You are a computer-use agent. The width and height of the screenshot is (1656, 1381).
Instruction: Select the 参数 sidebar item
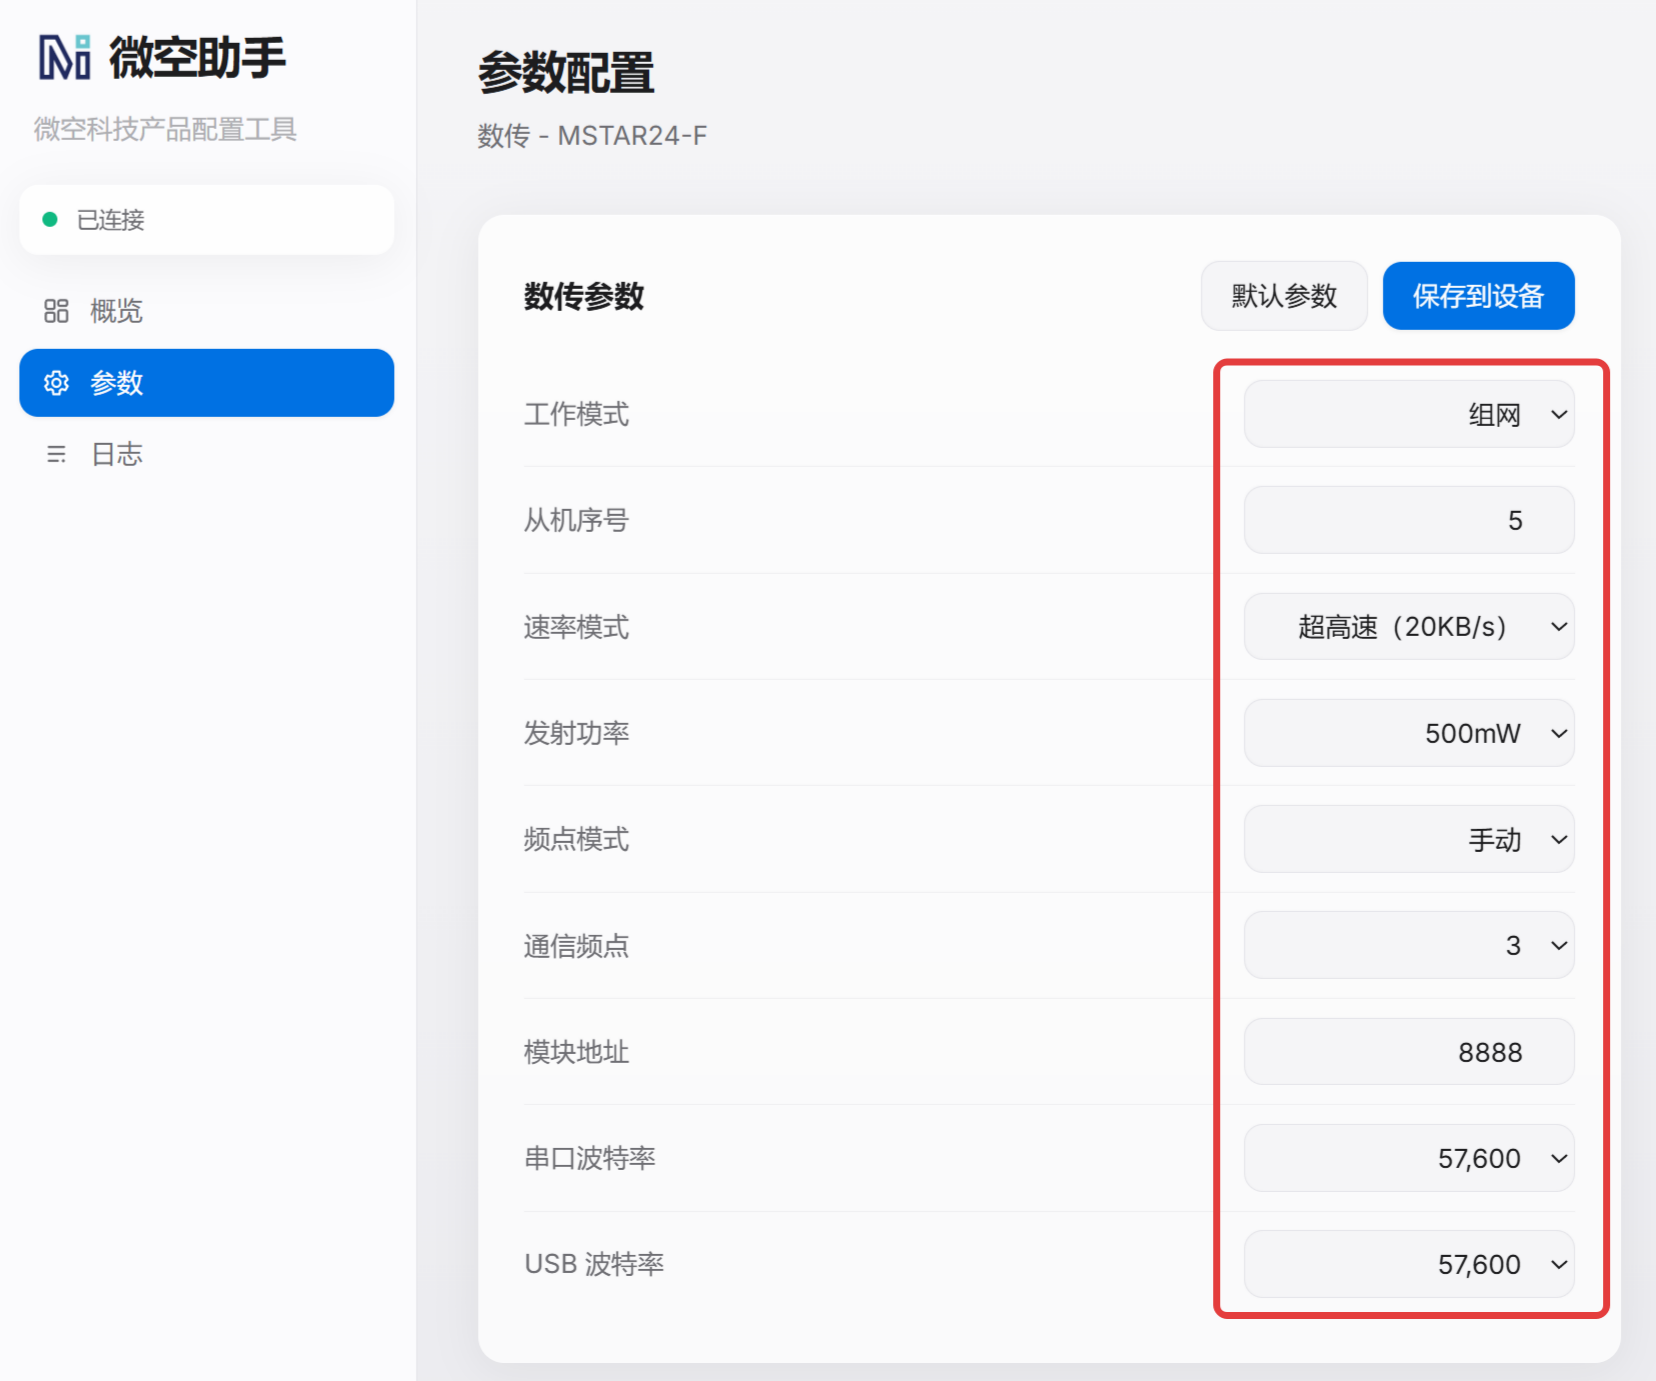point(206,383)
